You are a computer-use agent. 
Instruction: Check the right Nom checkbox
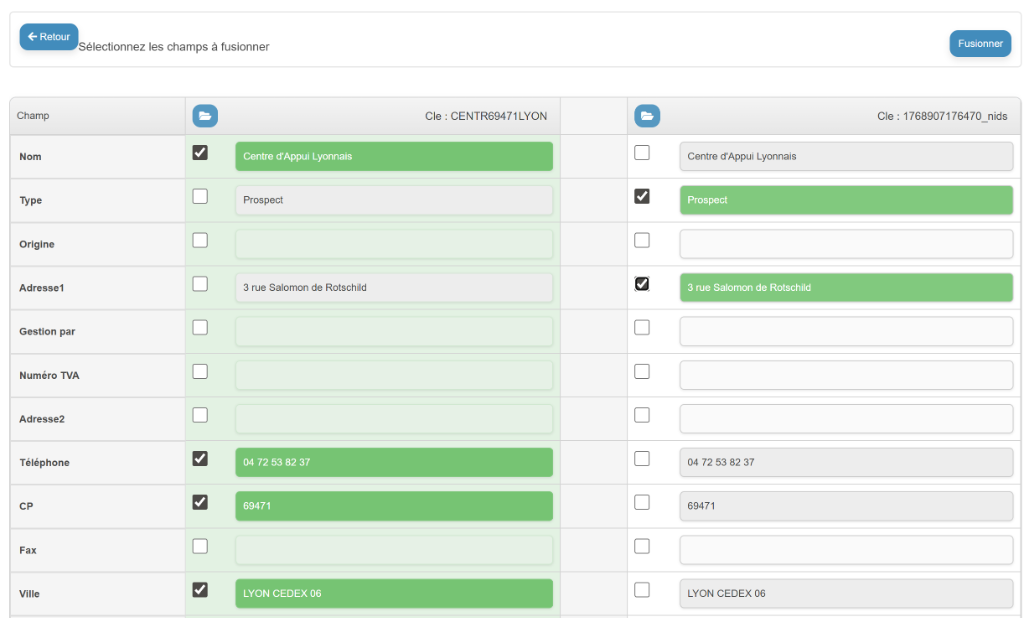pyautogui.click(x=642, y=153)
